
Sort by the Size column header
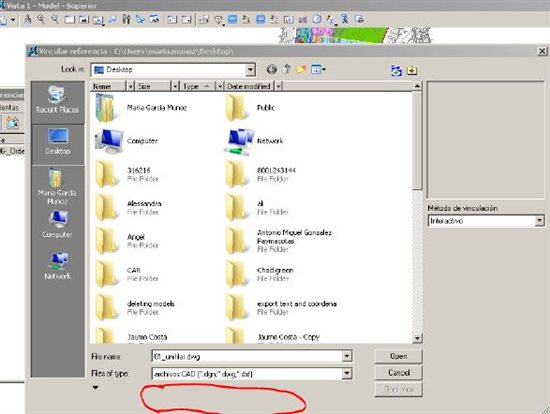point(153,86)
